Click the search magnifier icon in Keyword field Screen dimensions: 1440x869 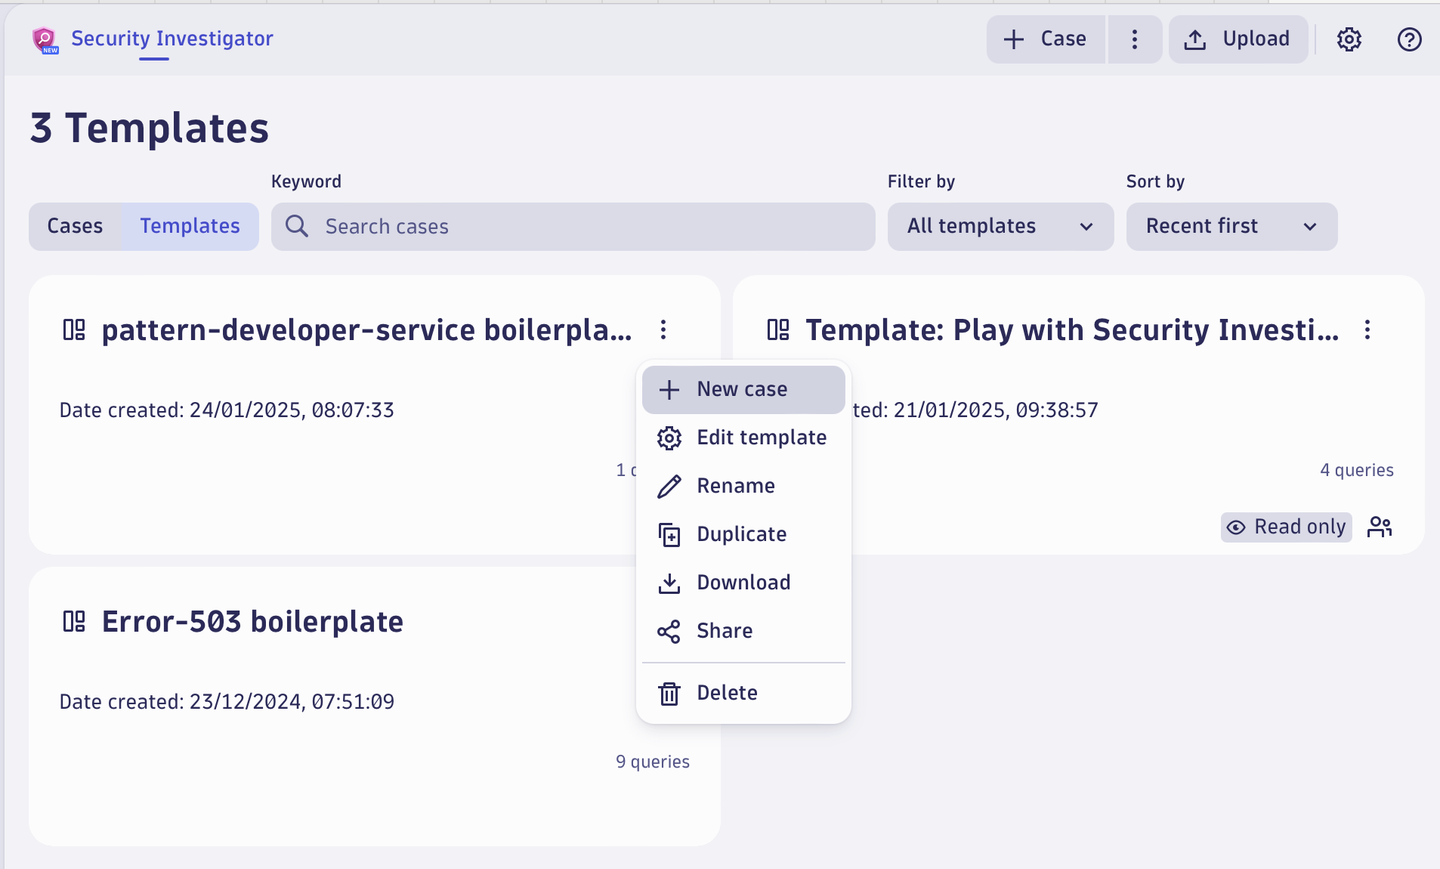(296, 226)
